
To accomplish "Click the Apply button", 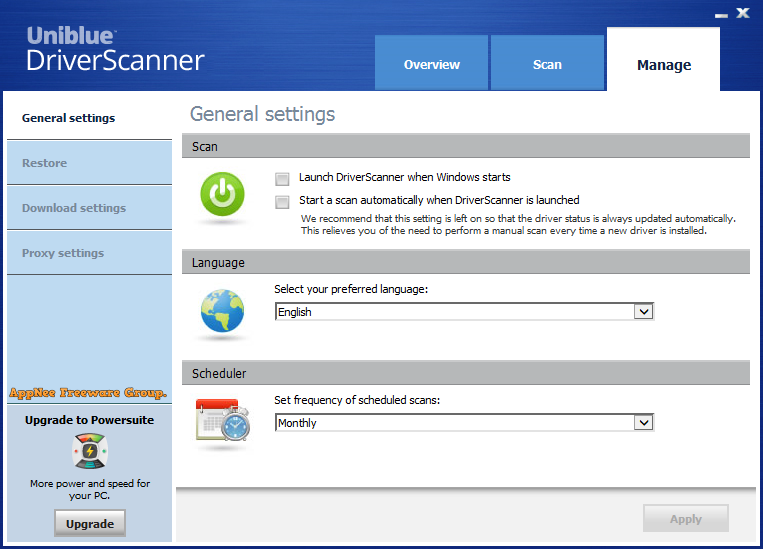I will coord(686,518).
